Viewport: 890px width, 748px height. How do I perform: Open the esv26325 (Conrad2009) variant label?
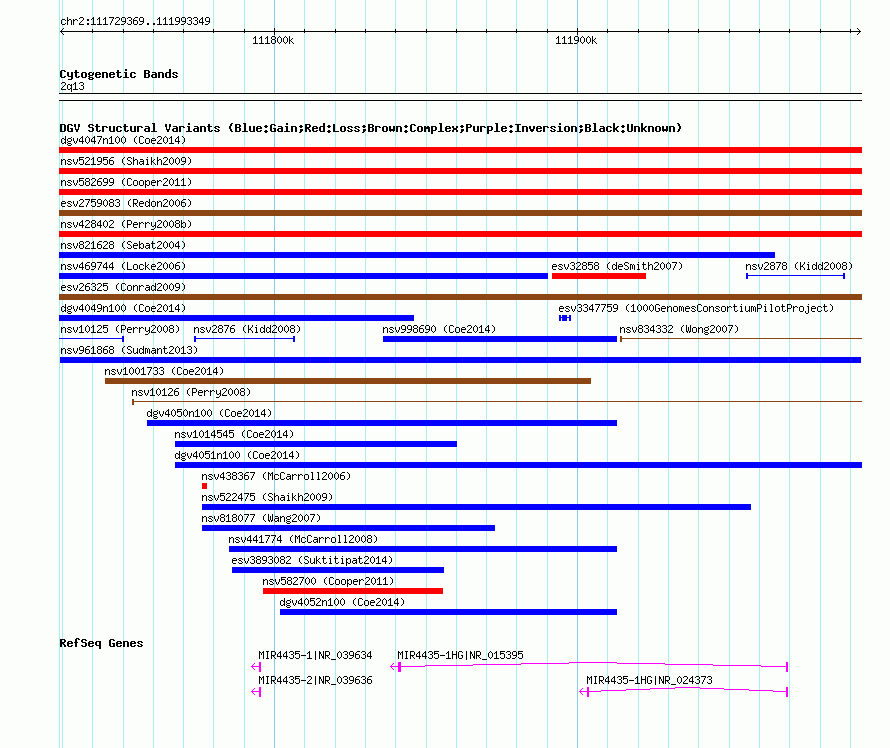[123, 287]
